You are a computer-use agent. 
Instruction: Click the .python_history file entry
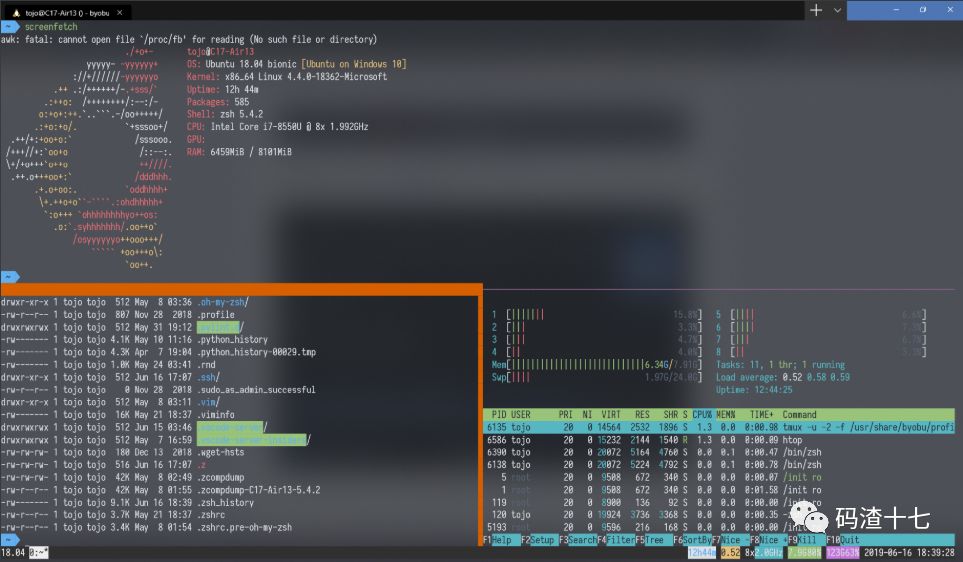[232, 339]
